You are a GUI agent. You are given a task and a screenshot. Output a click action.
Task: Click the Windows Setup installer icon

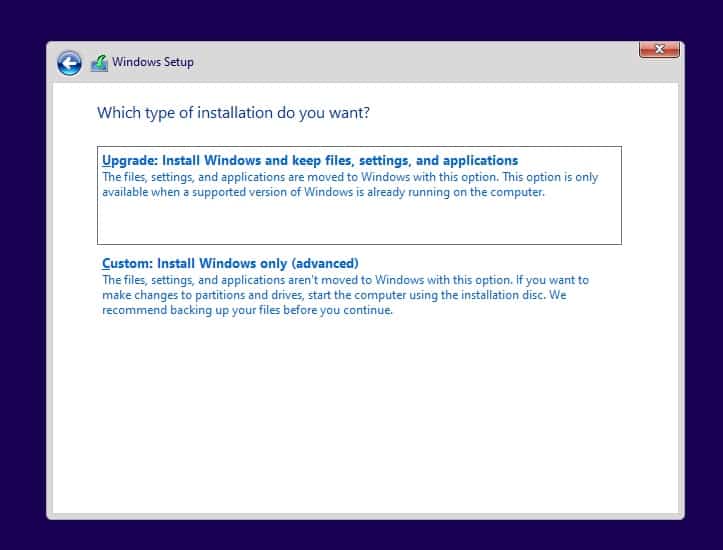[x=99, y=63]
